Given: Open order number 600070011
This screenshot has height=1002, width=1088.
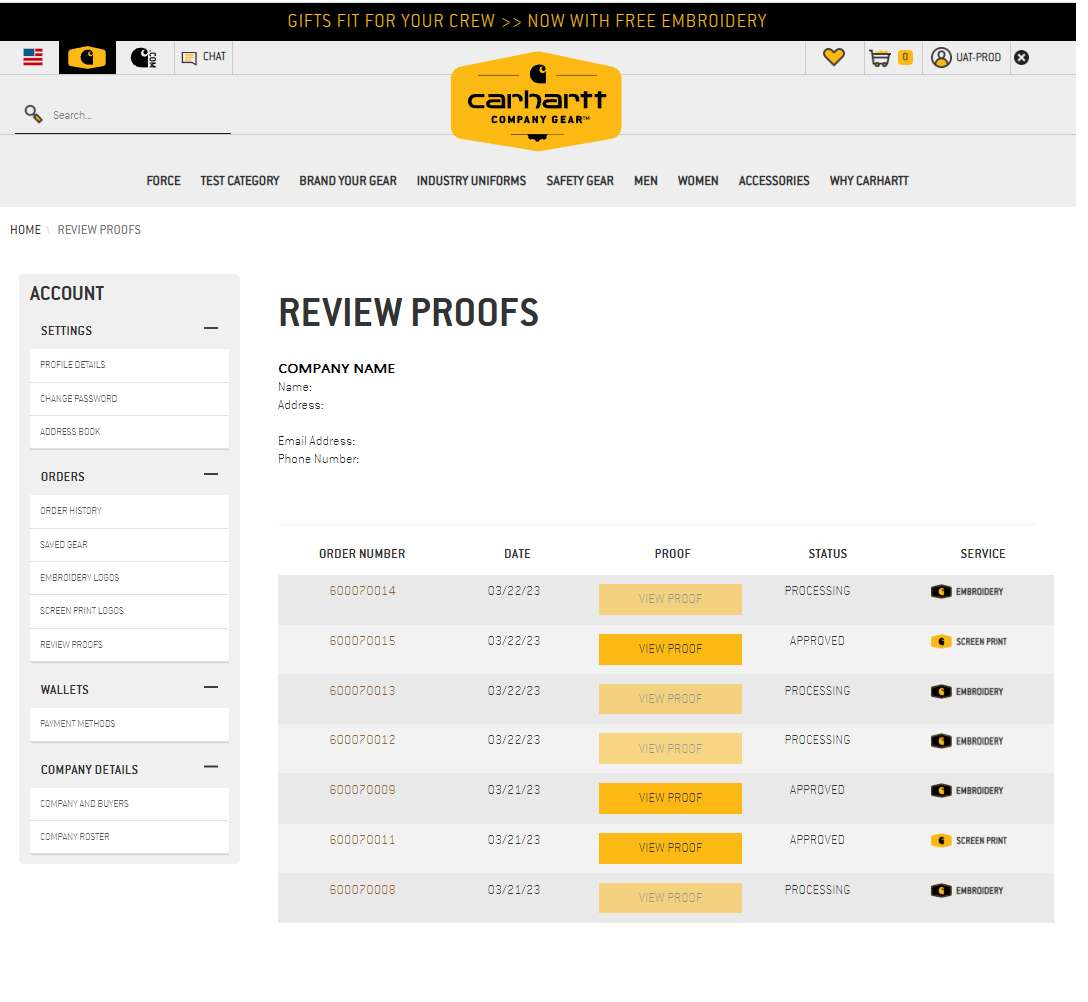Looking at the screenshot, I should (x=362, y=840).
